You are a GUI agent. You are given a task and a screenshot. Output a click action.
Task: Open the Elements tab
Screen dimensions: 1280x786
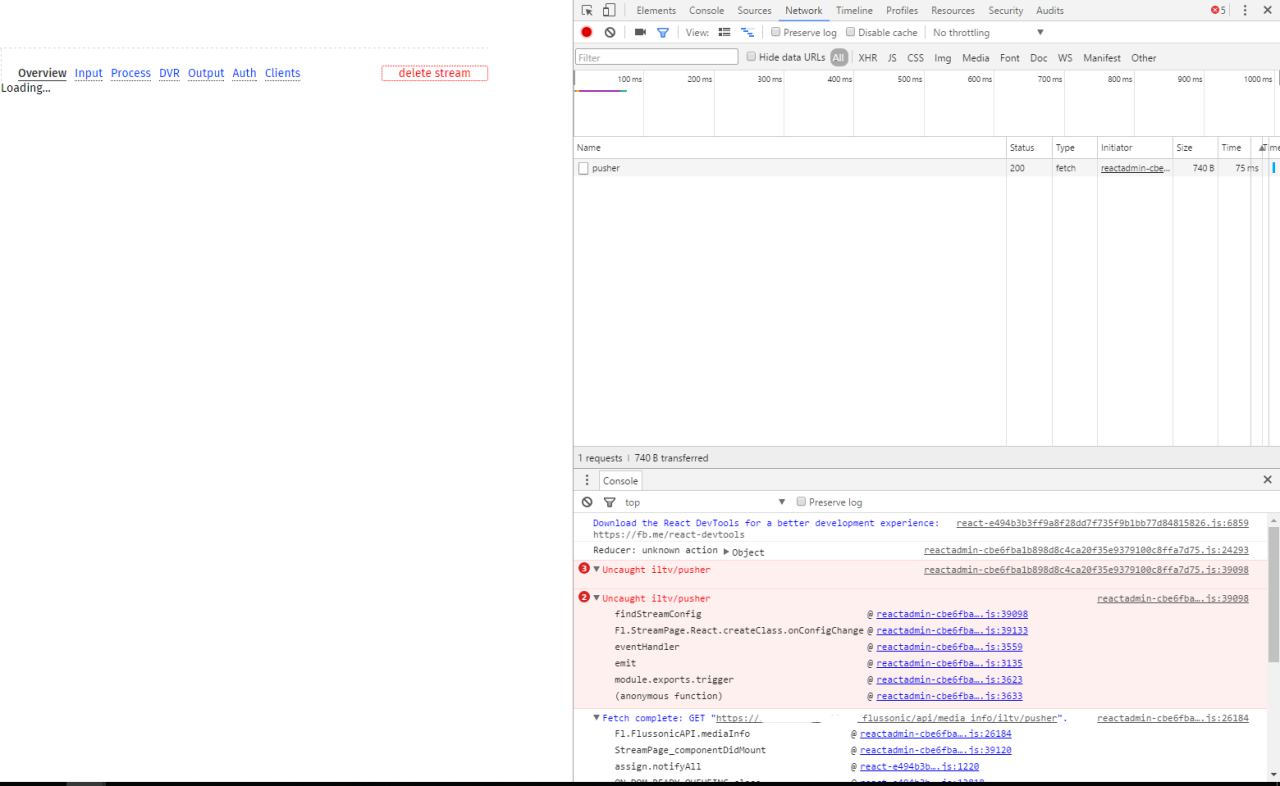click(656, 10)
